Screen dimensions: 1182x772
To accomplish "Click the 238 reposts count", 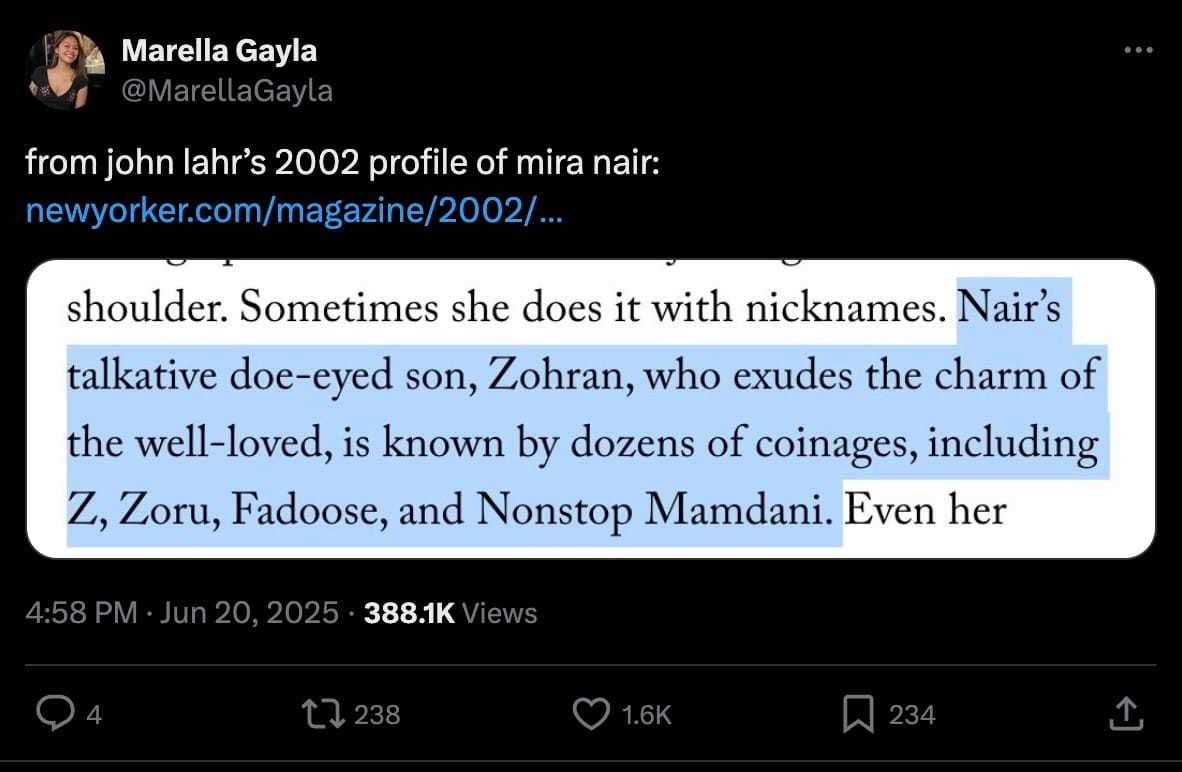I will (x=378, y=714).
